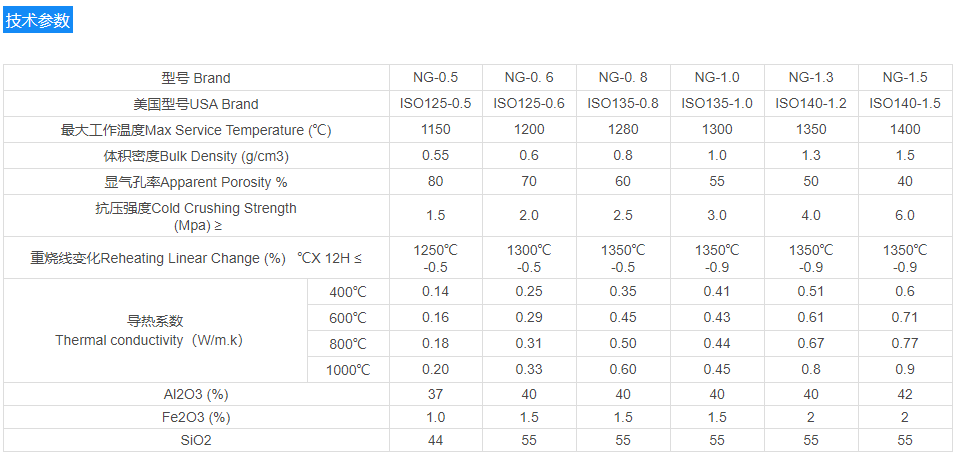Select the Apparent Porosity row label
This screenshot has height=456, width=960.
(x=196, y=182)
